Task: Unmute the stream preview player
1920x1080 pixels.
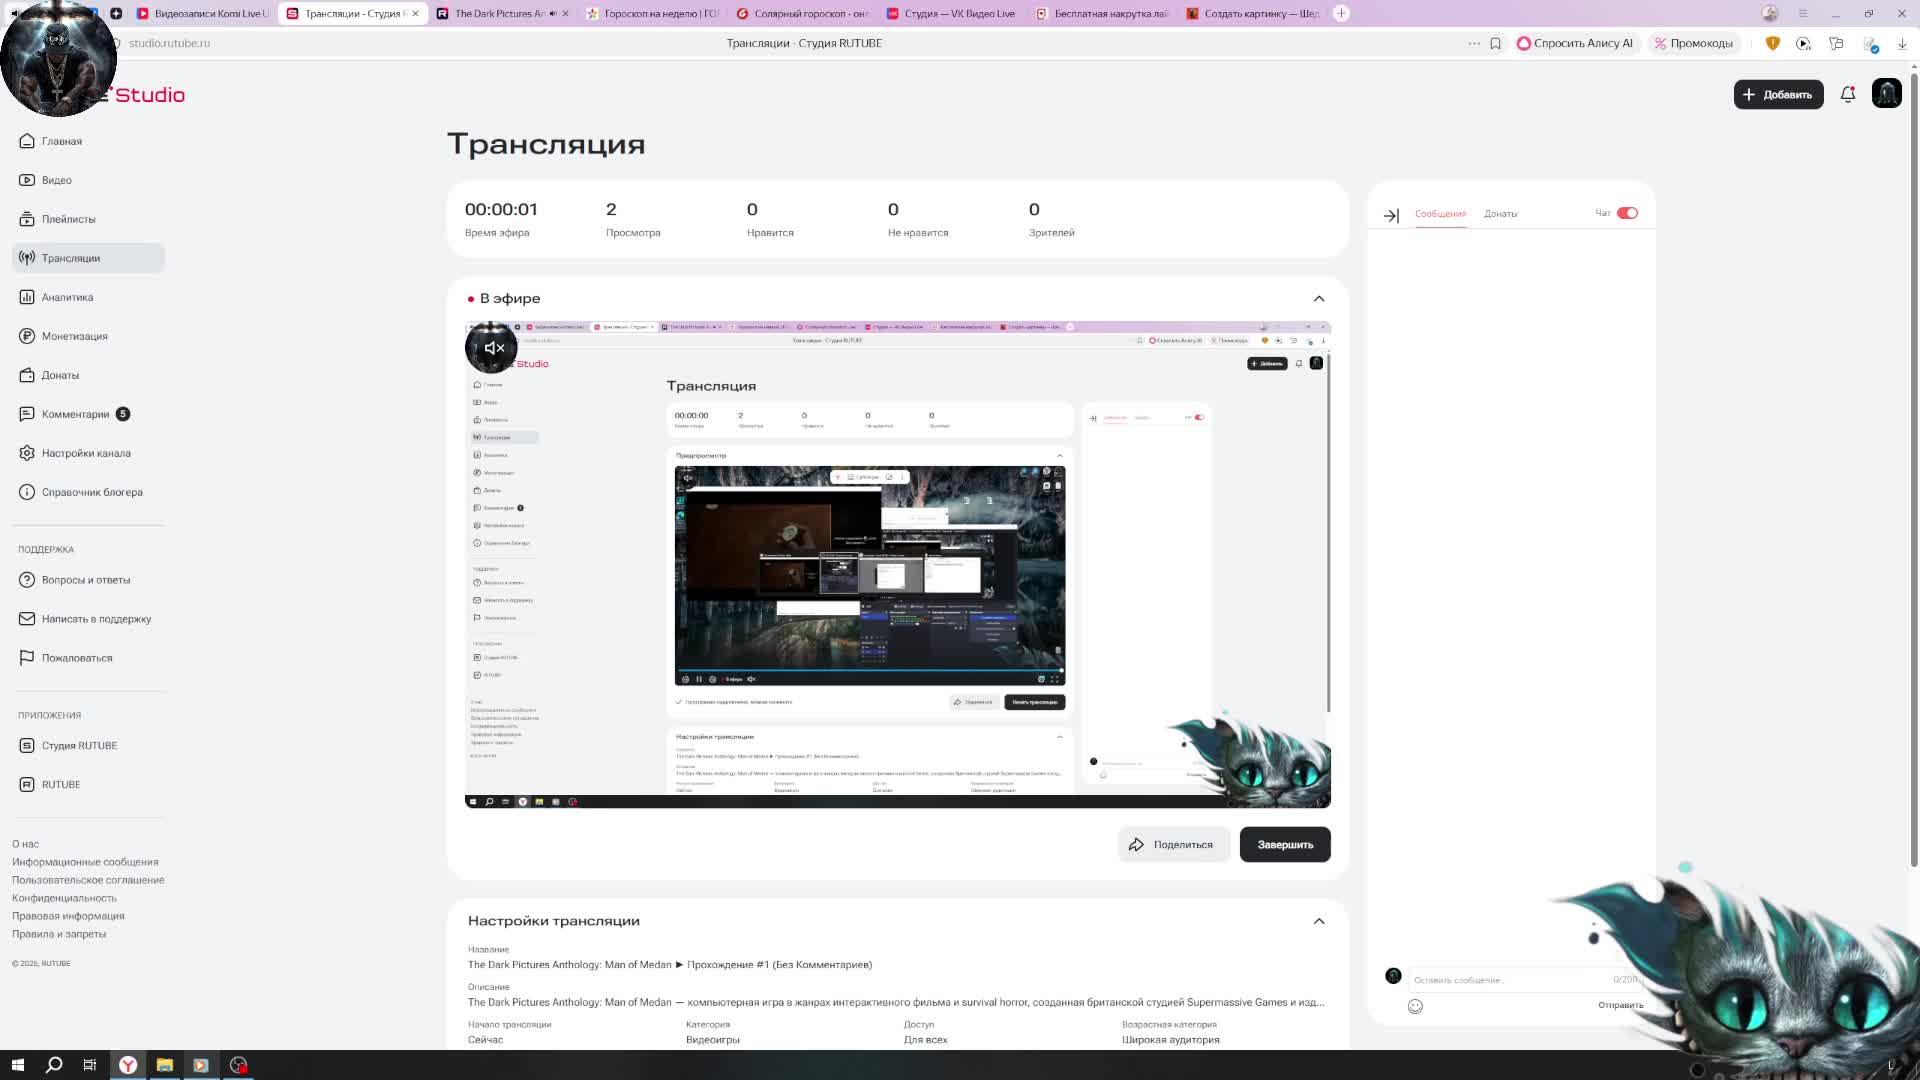Action: pyautogui.click(x=493, y=348)
